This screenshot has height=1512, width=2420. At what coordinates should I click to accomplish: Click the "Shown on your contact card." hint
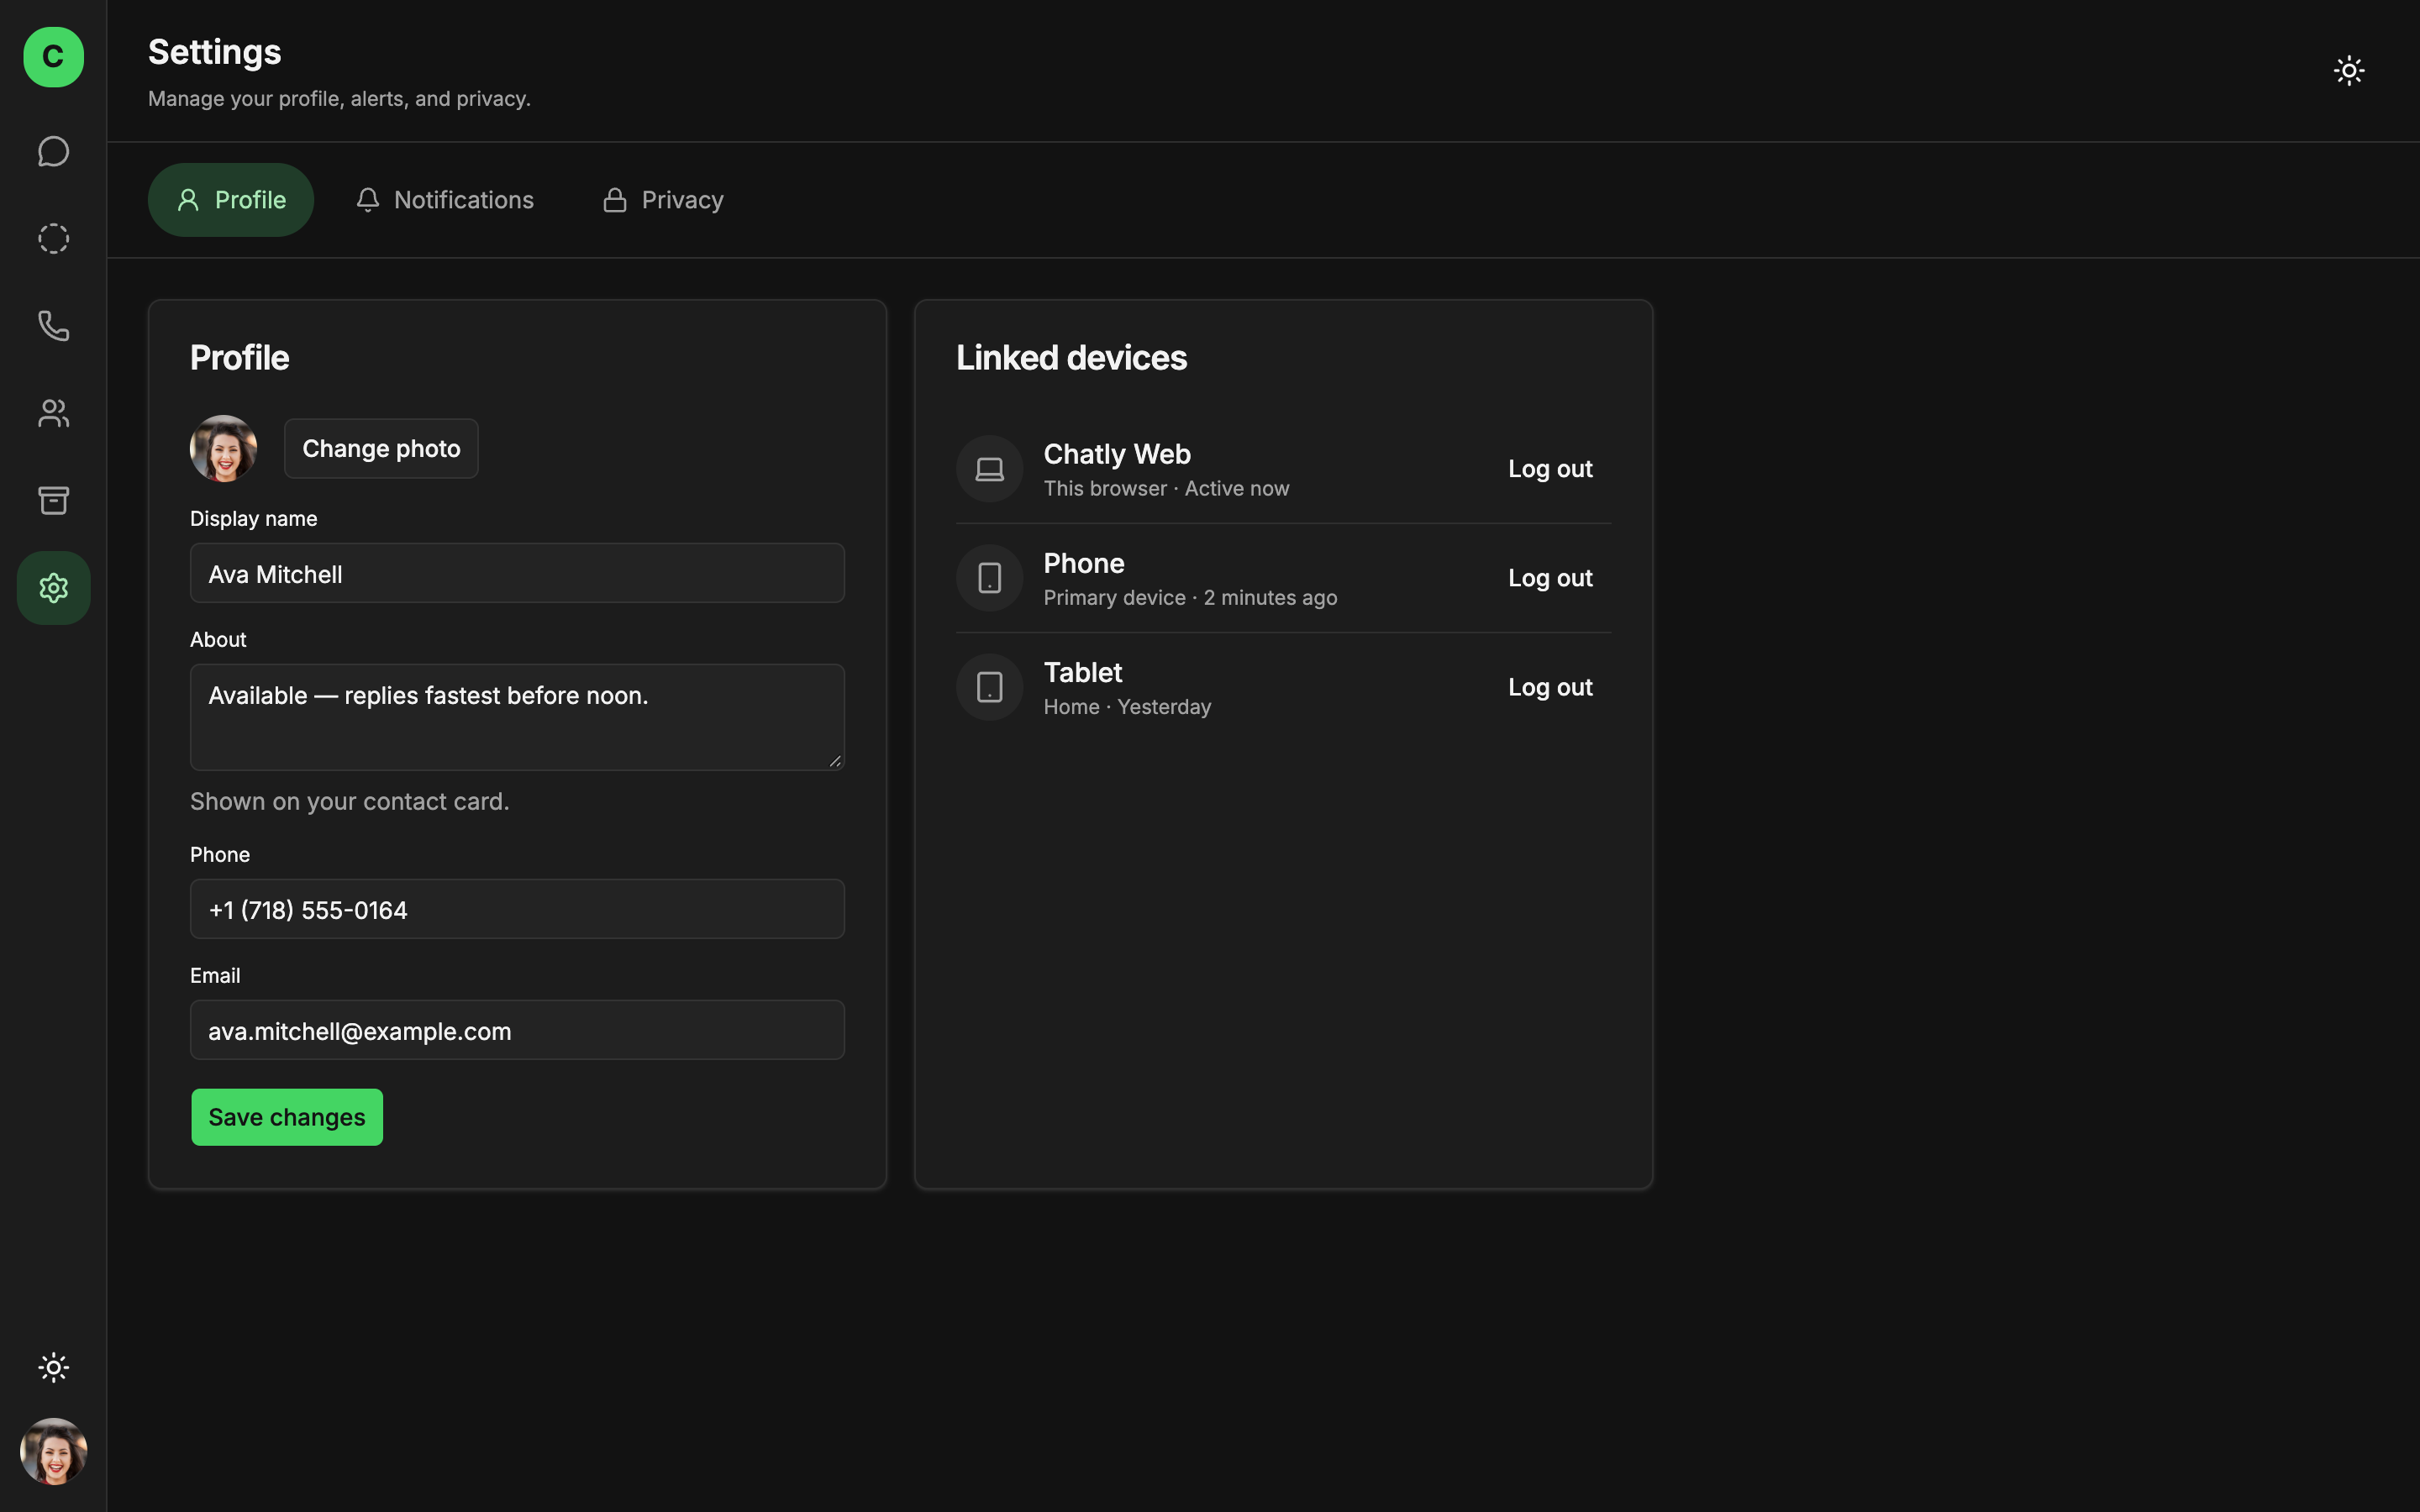point(350,802)
